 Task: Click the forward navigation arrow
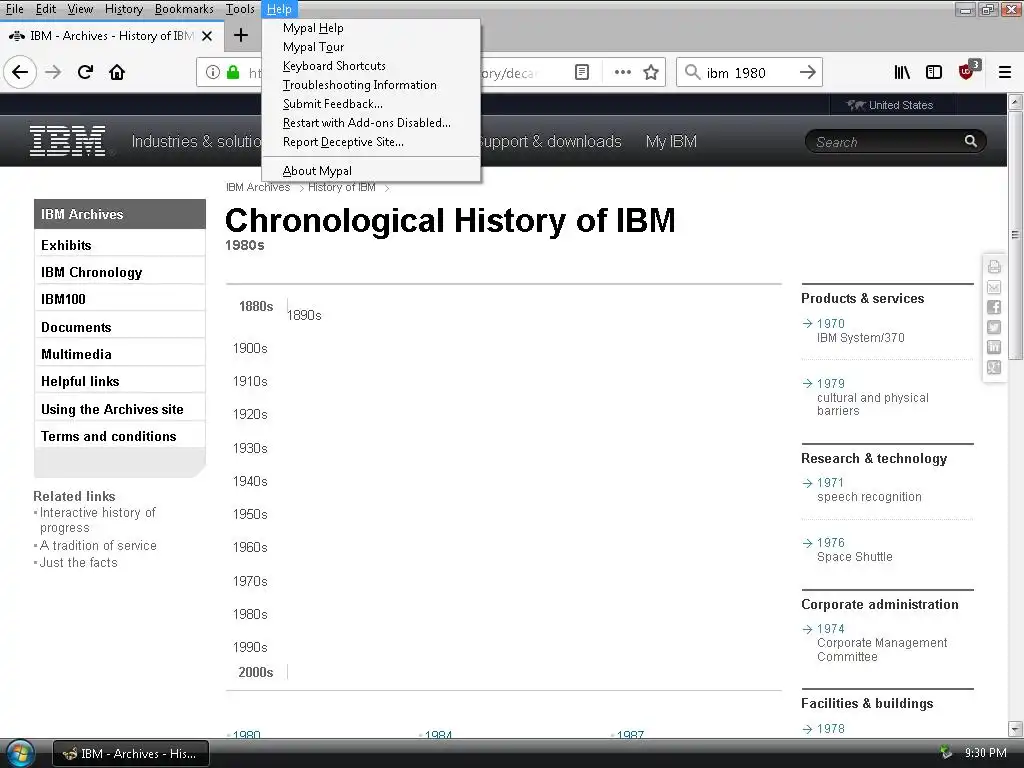coord(53,72)
